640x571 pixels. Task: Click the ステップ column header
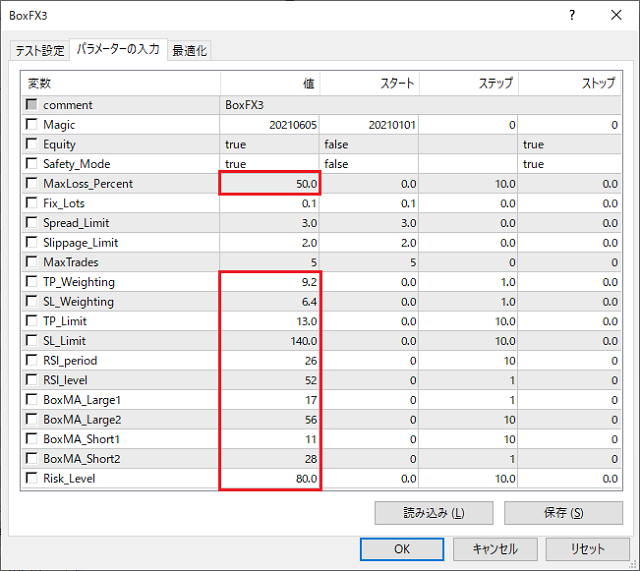point(469,83)
